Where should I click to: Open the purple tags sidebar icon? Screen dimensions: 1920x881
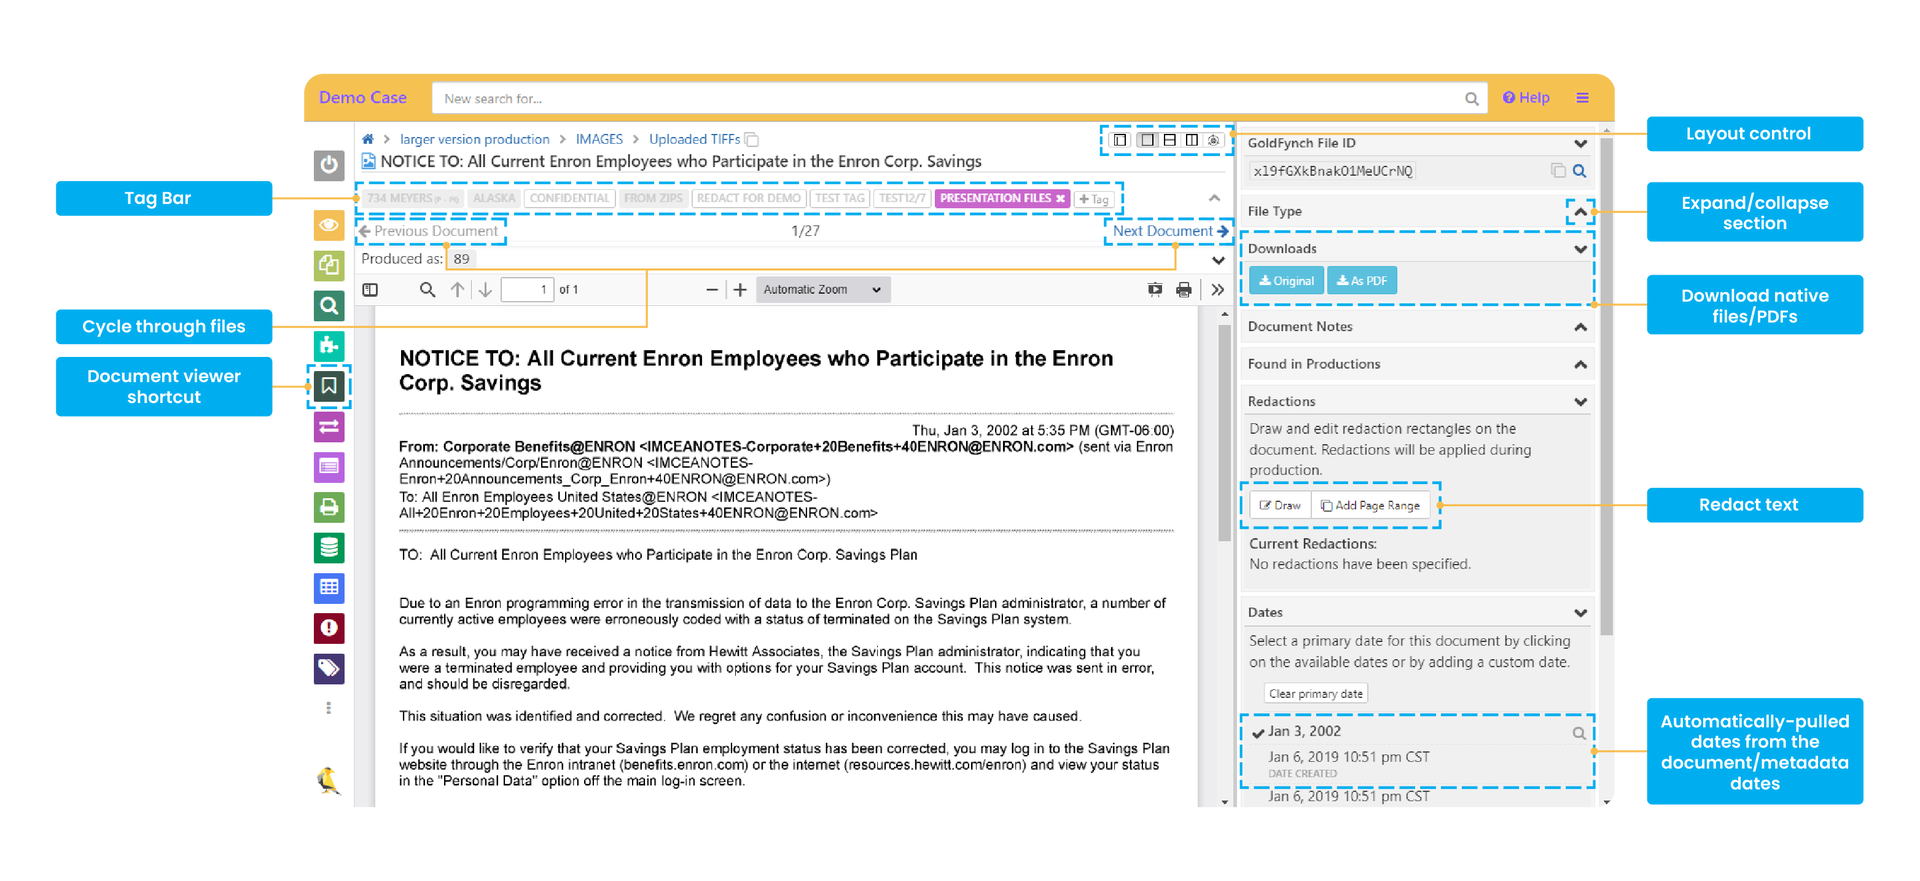(x=329, y=668)
